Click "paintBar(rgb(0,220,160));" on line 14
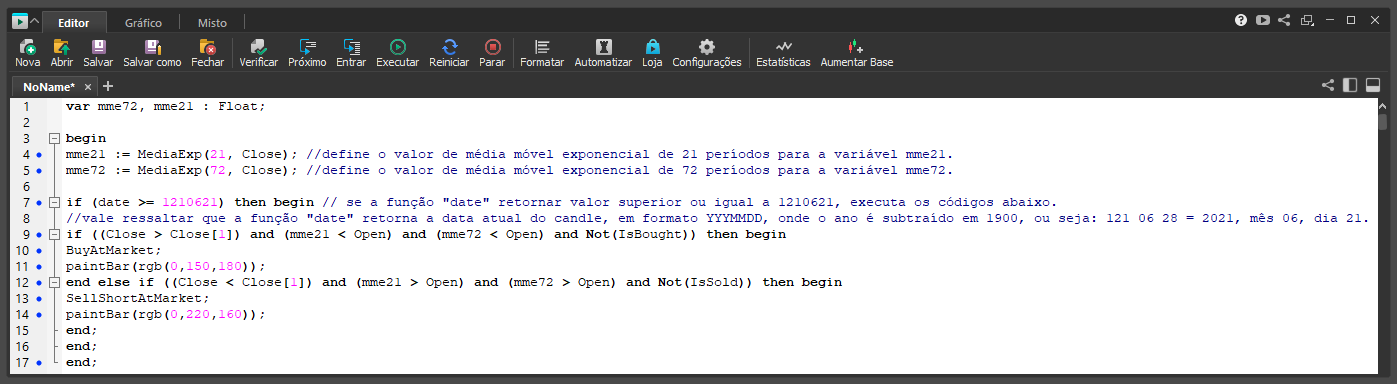The width and height of the screenshot is (1397, 384). click(166, 314)
